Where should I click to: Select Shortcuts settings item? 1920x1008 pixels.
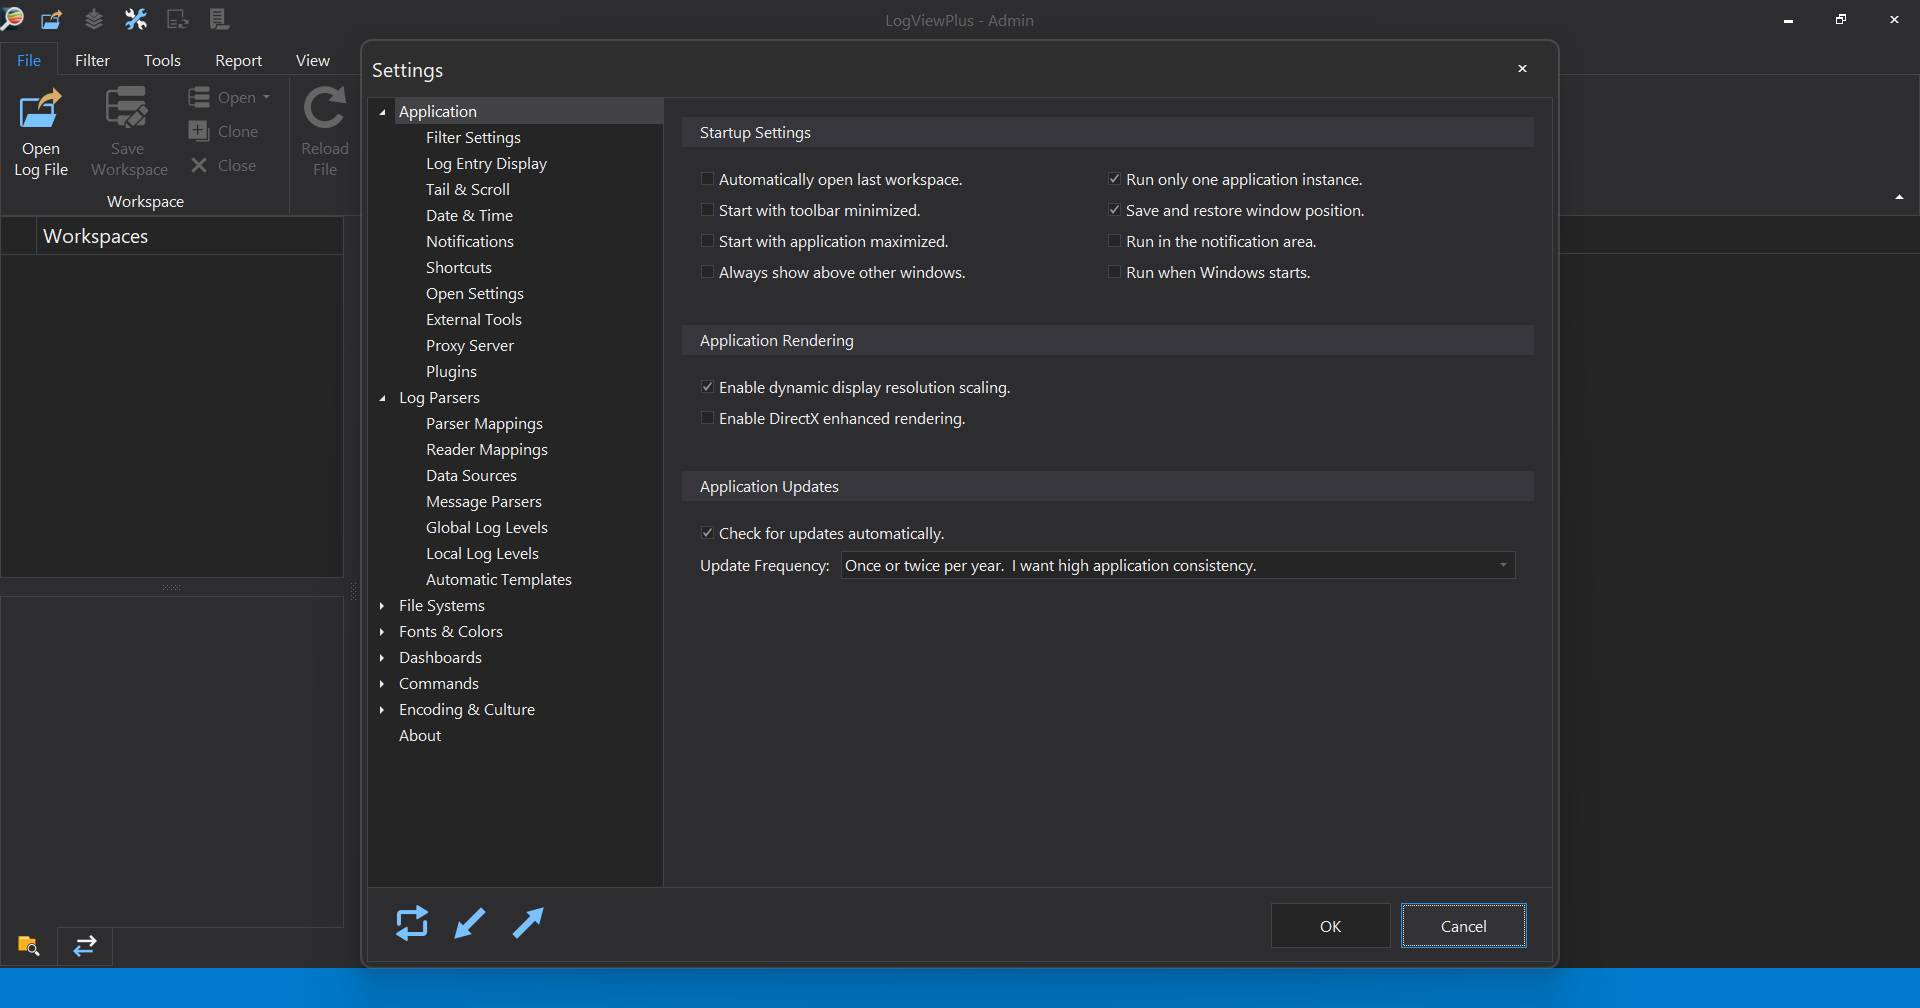[x=458, y=267]
